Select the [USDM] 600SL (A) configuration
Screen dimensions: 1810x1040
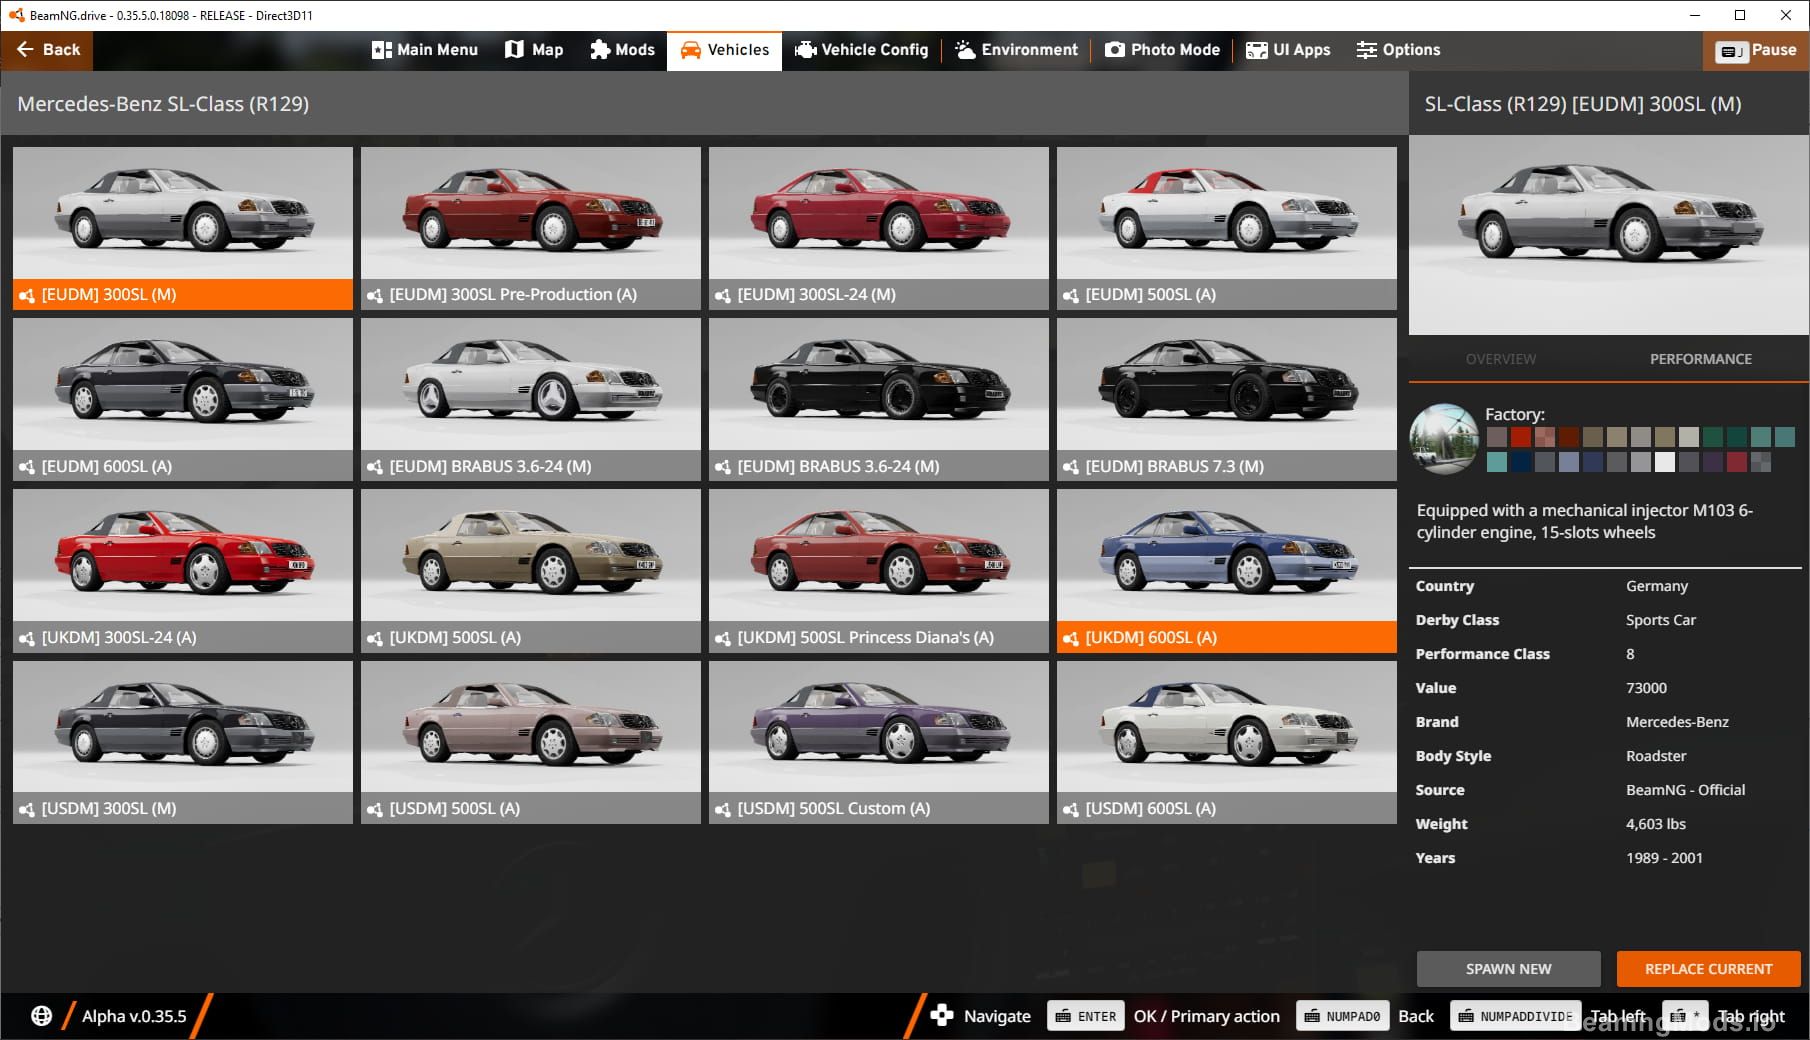[1227, 742]
